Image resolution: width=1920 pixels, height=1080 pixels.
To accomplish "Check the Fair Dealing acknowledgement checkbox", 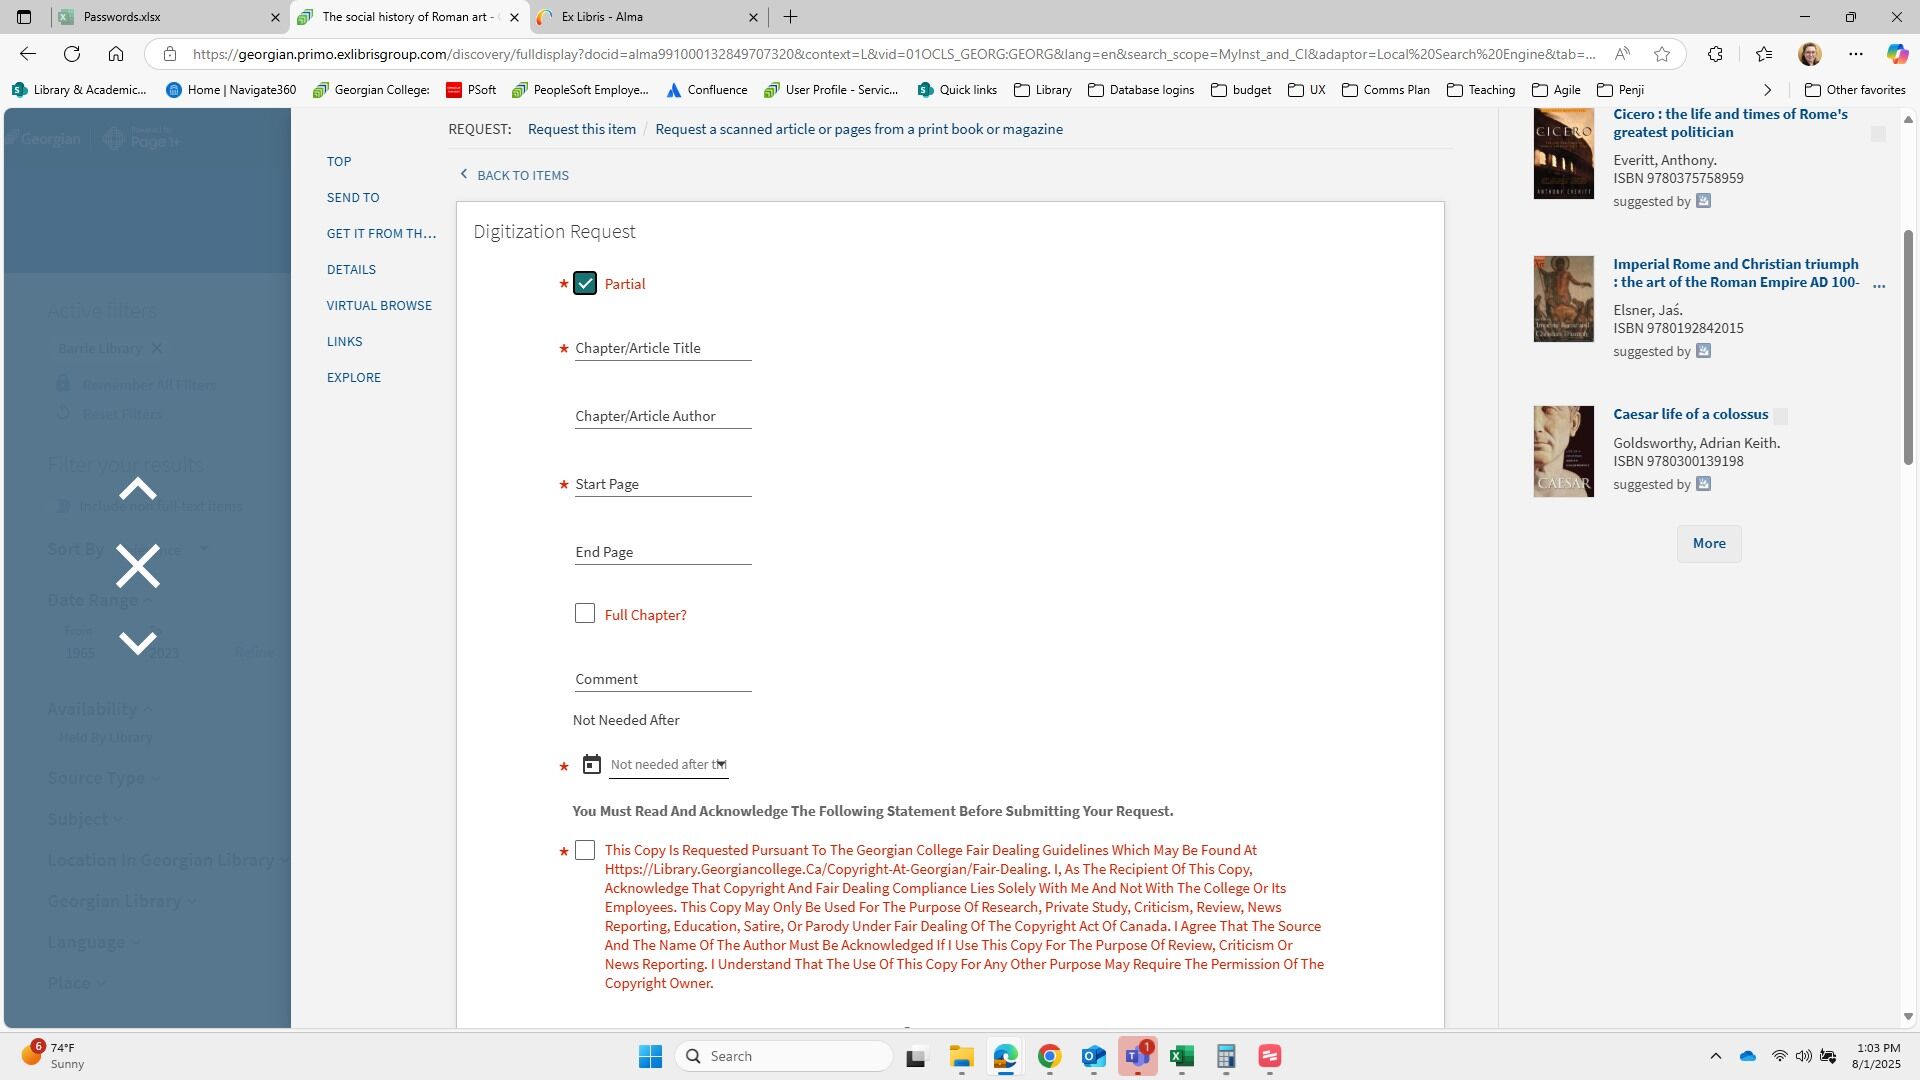I will [585, 850].
